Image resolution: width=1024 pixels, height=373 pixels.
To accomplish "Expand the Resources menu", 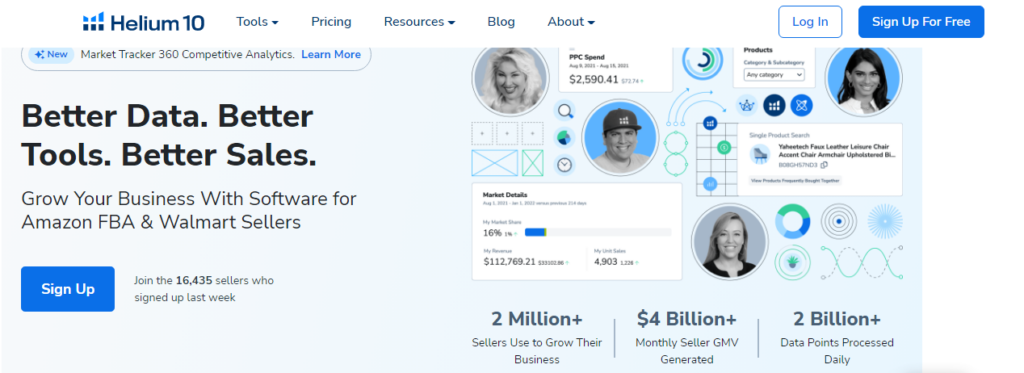I will (x=419, y=22).
